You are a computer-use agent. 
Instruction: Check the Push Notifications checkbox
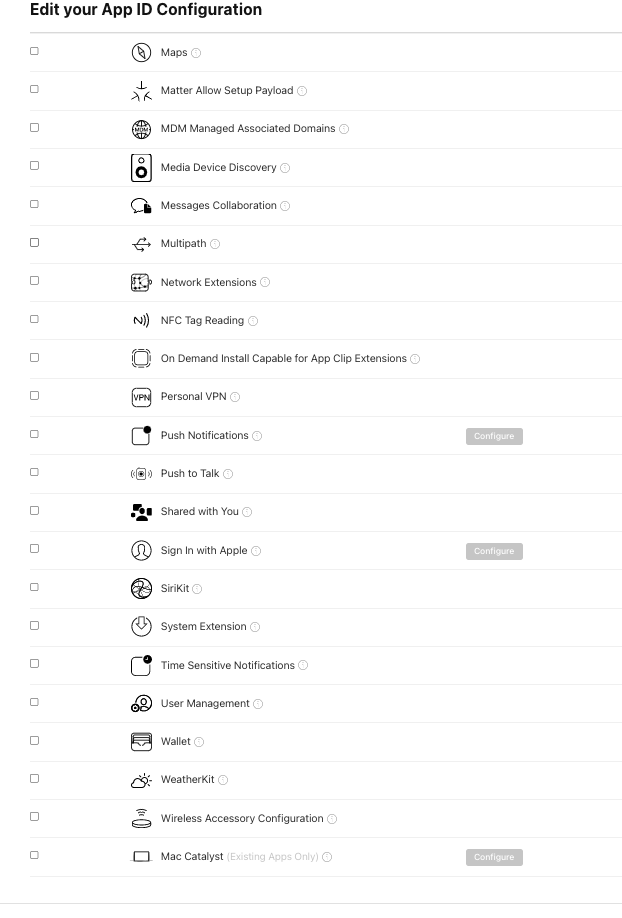coord(33,433)
